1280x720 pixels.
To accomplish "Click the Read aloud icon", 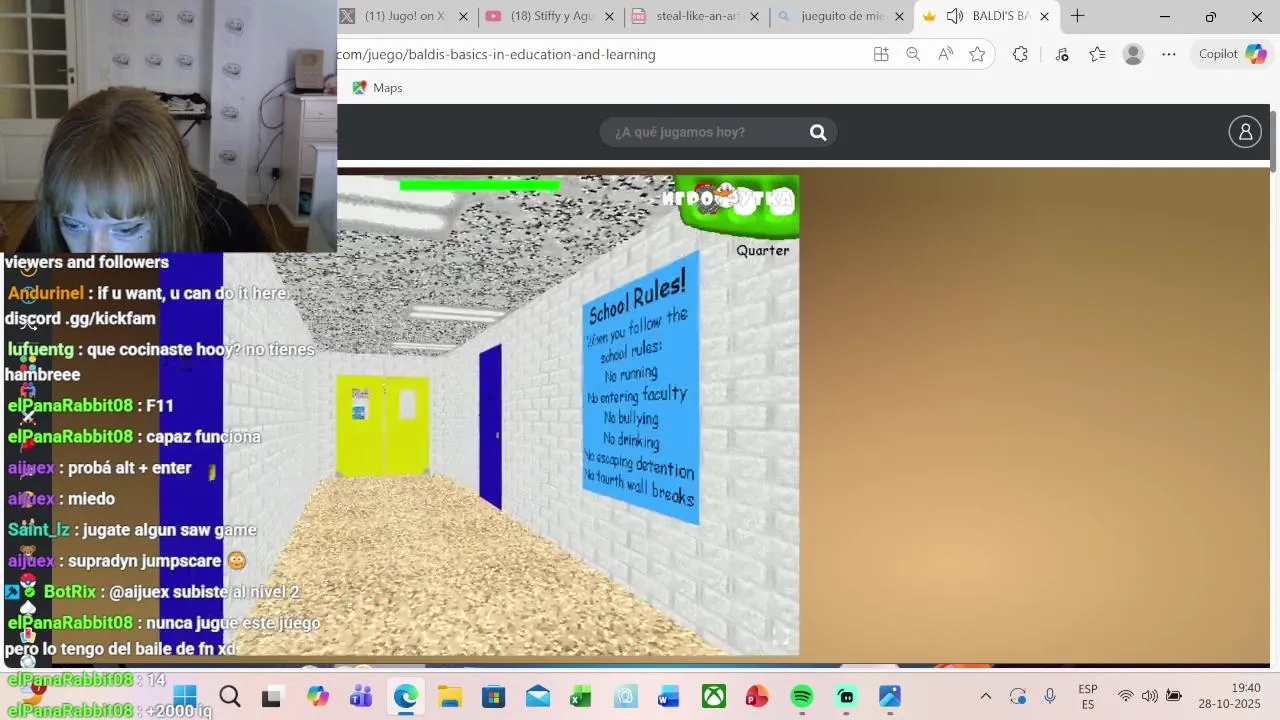I will 945,54.
